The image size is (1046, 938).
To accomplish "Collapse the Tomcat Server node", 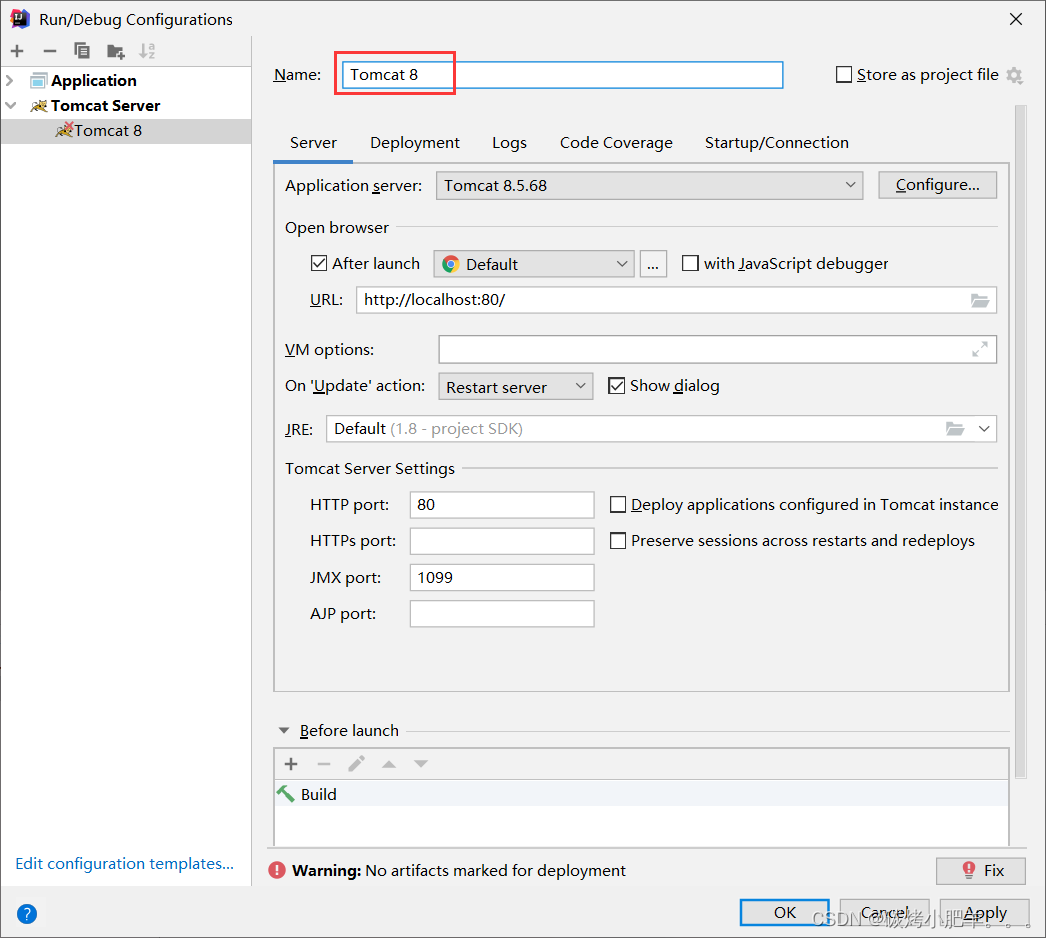I will [x=10, y=105].
